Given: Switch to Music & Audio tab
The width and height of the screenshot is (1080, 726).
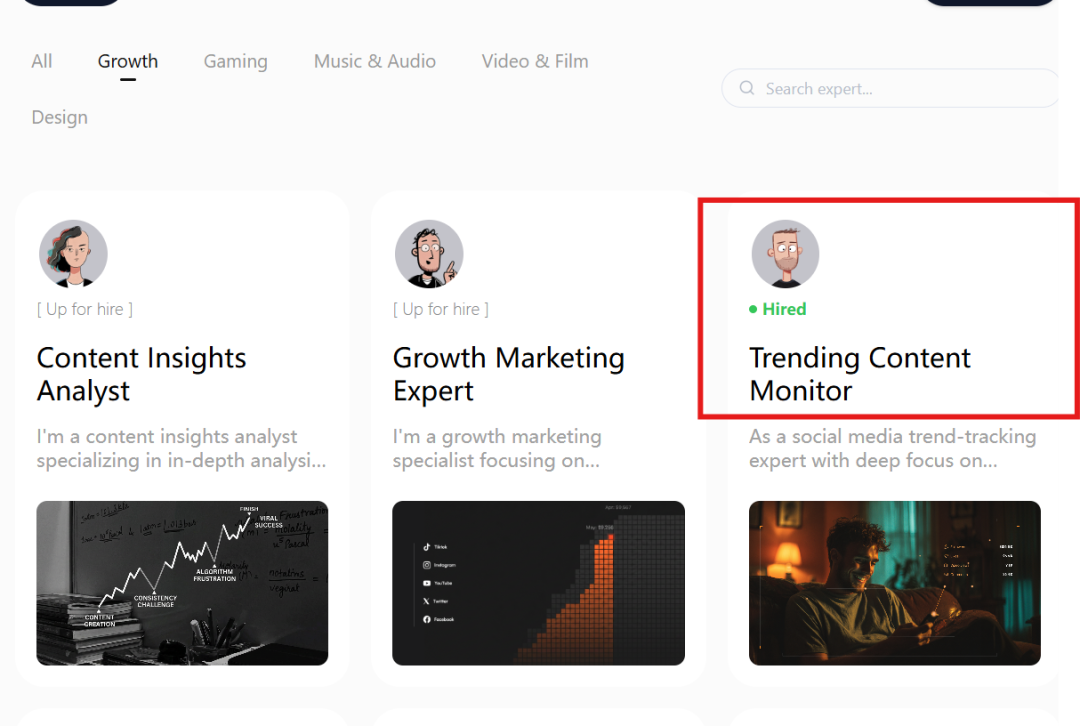Looking at the screenshot, I should coord(375,61).
